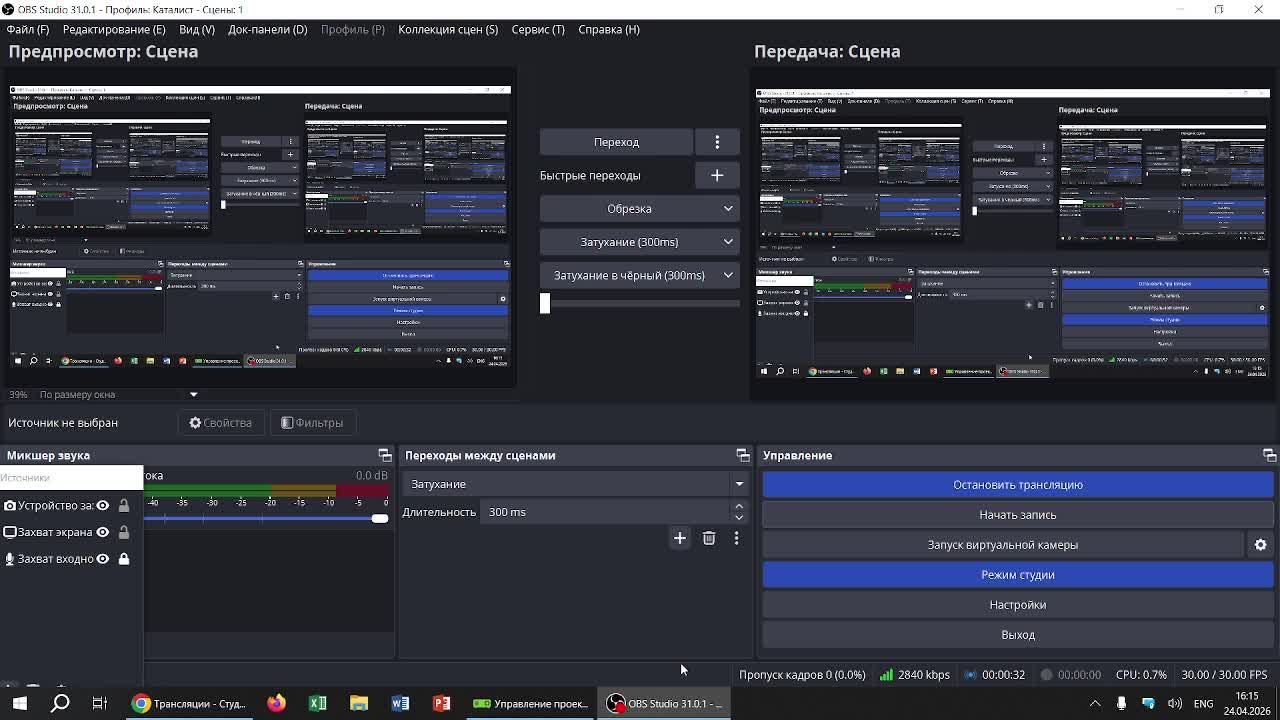Click the Выход button
The image size is (1280, 720).
(x=1018, y=635)
